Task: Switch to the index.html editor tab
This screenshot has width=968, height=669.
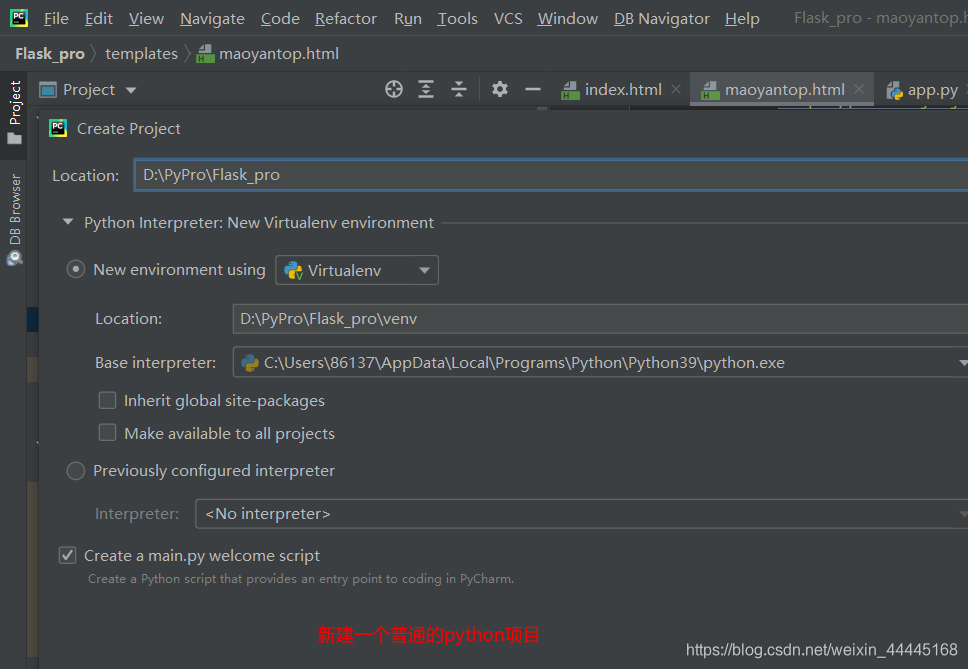Action: tap(623, 89)
